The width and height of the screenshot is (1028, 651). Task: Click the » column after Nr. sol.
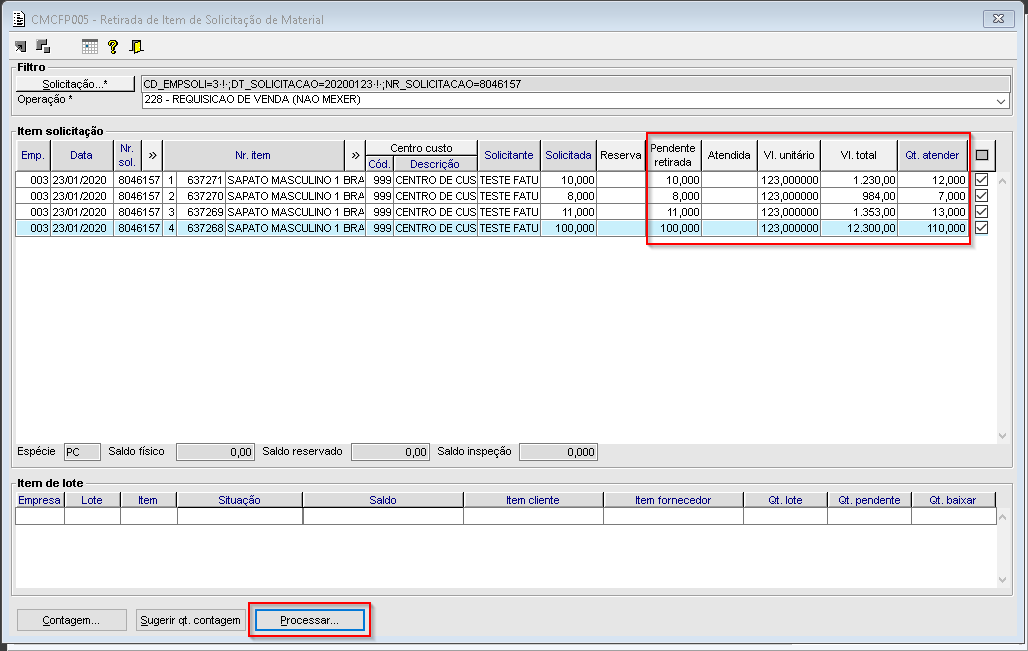pyautogui.click(x=152, y=155)
